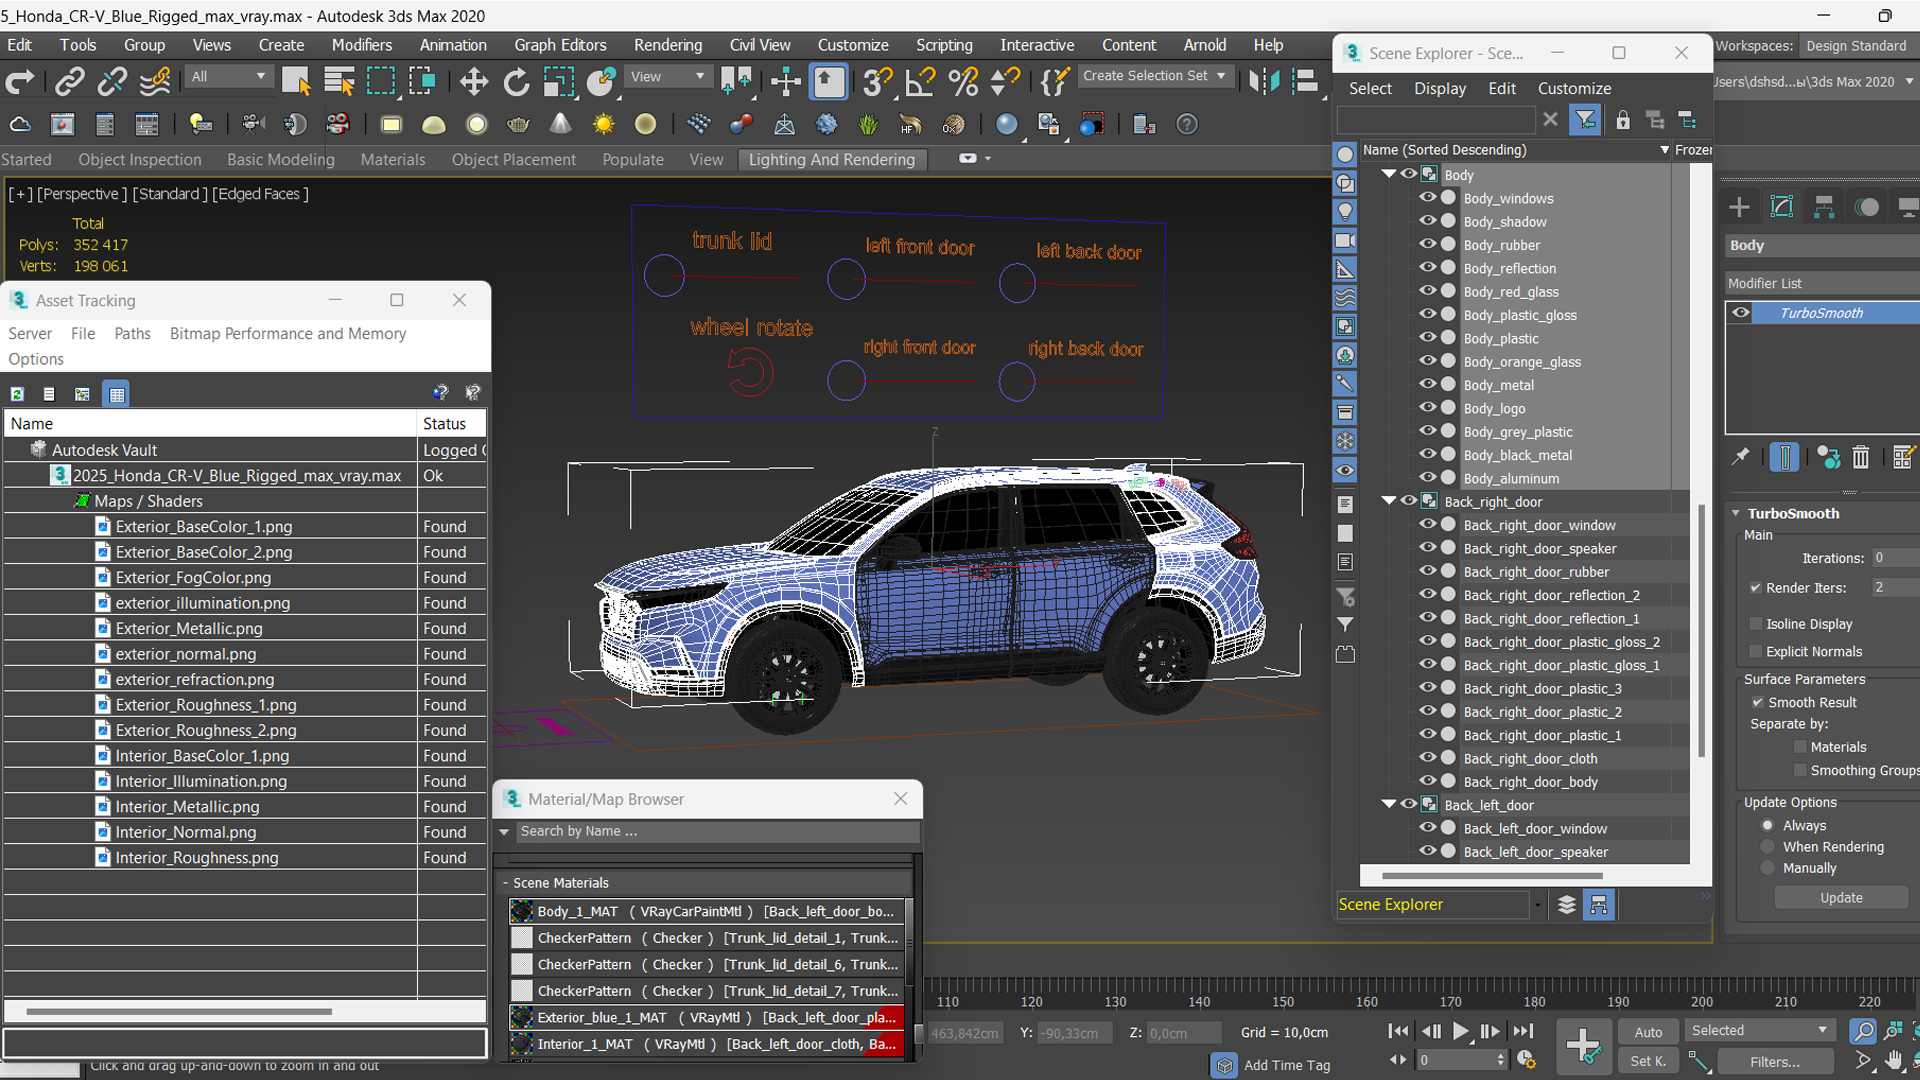1920x1080 pixels.
Task: Open Select by Name tool
Action: 339,82
